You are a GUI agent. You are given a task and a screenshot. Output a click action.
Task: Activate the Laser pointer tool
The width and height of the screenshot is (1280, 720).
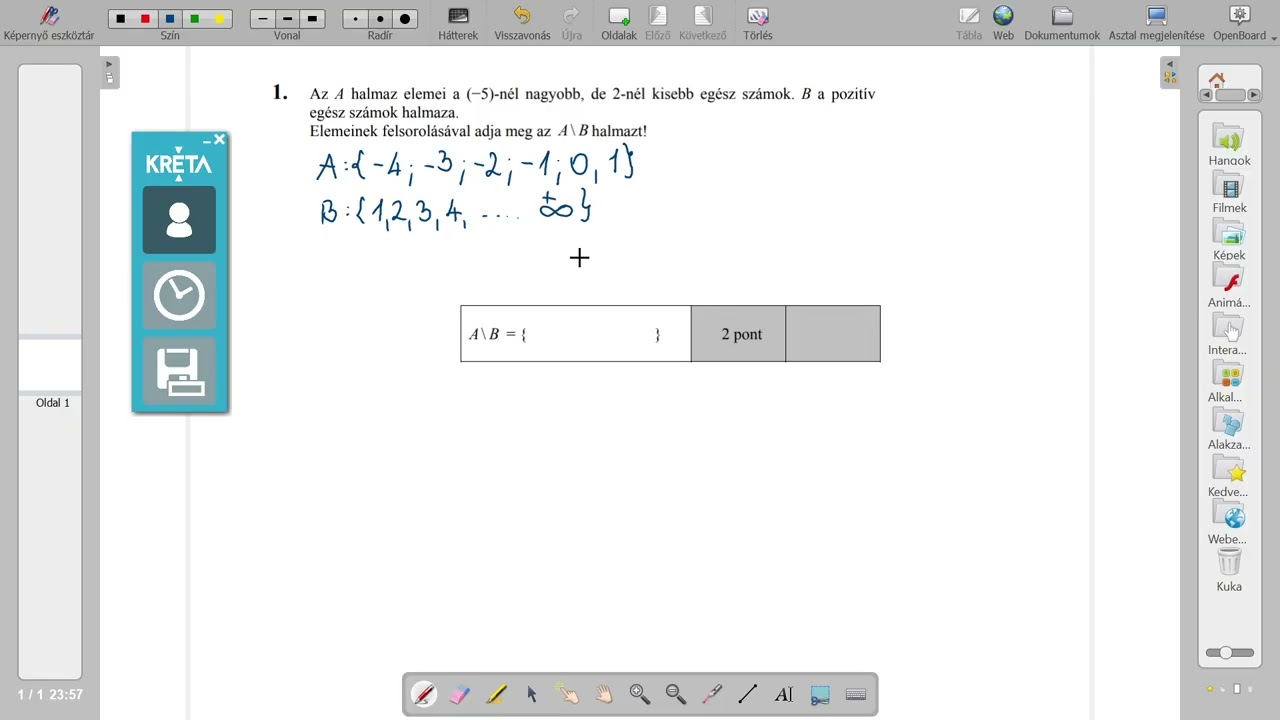pos(712,694)
